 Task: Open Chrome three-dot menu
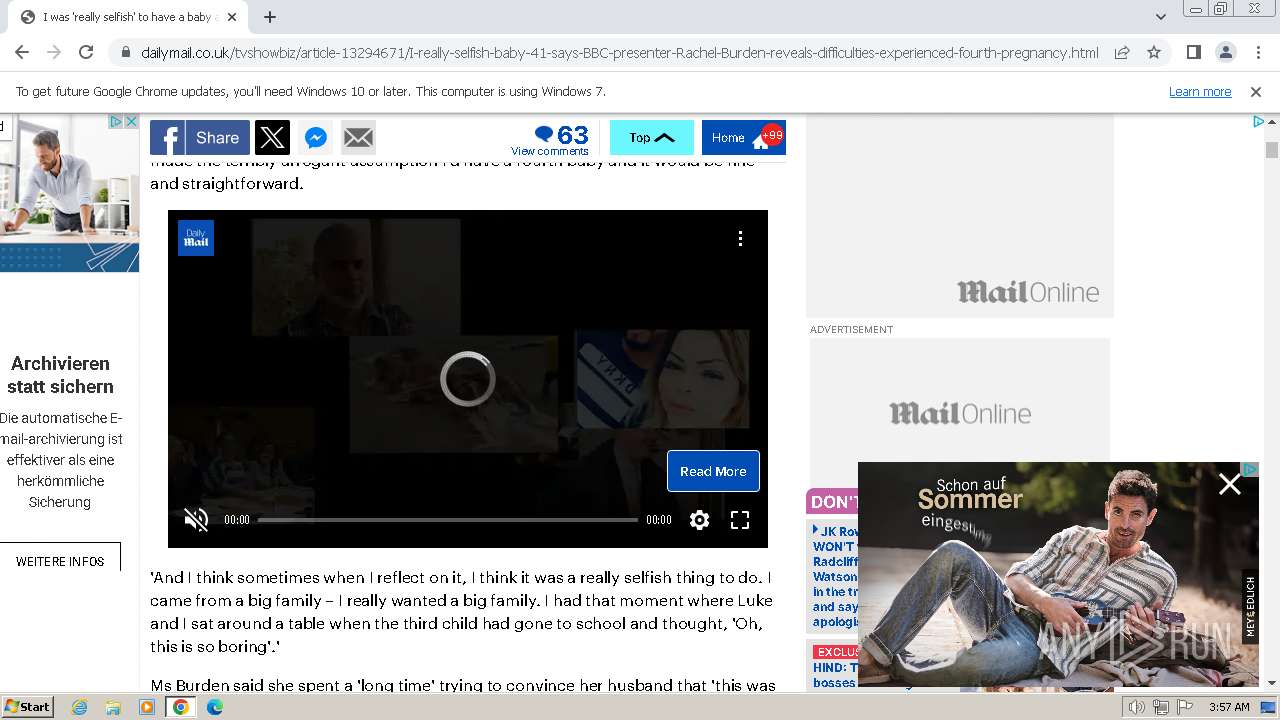click(1256, 53)
